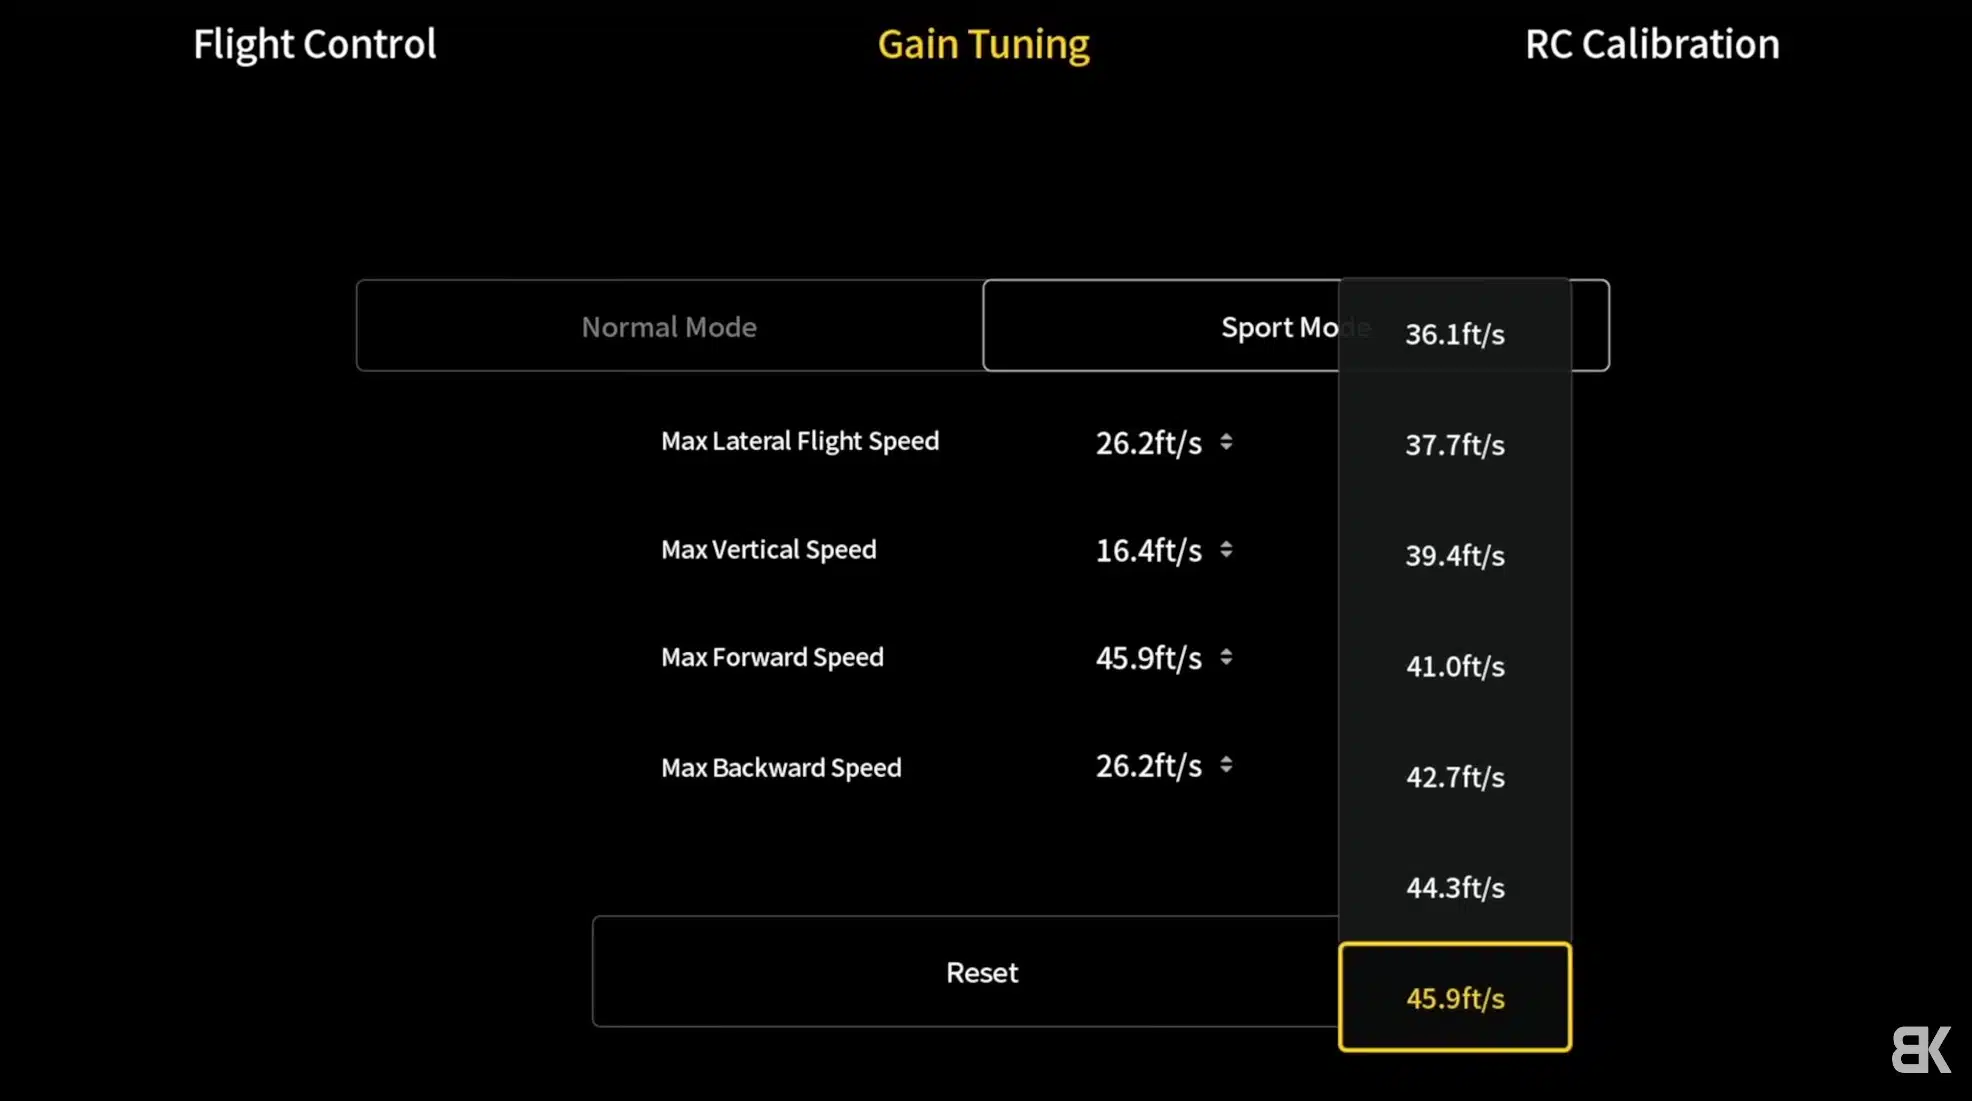Choose 36.1ft/s from the speed list
Image resolution: width=1972 pixels, height=1101 pixels.
click(x=1455, y=334)
